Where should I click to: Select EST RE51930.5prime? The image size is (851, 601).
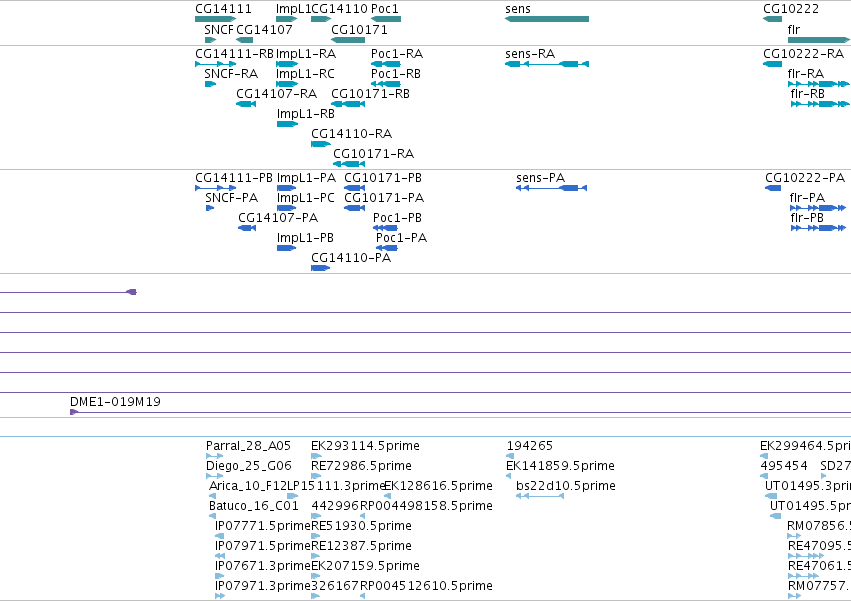pos(316,536)
